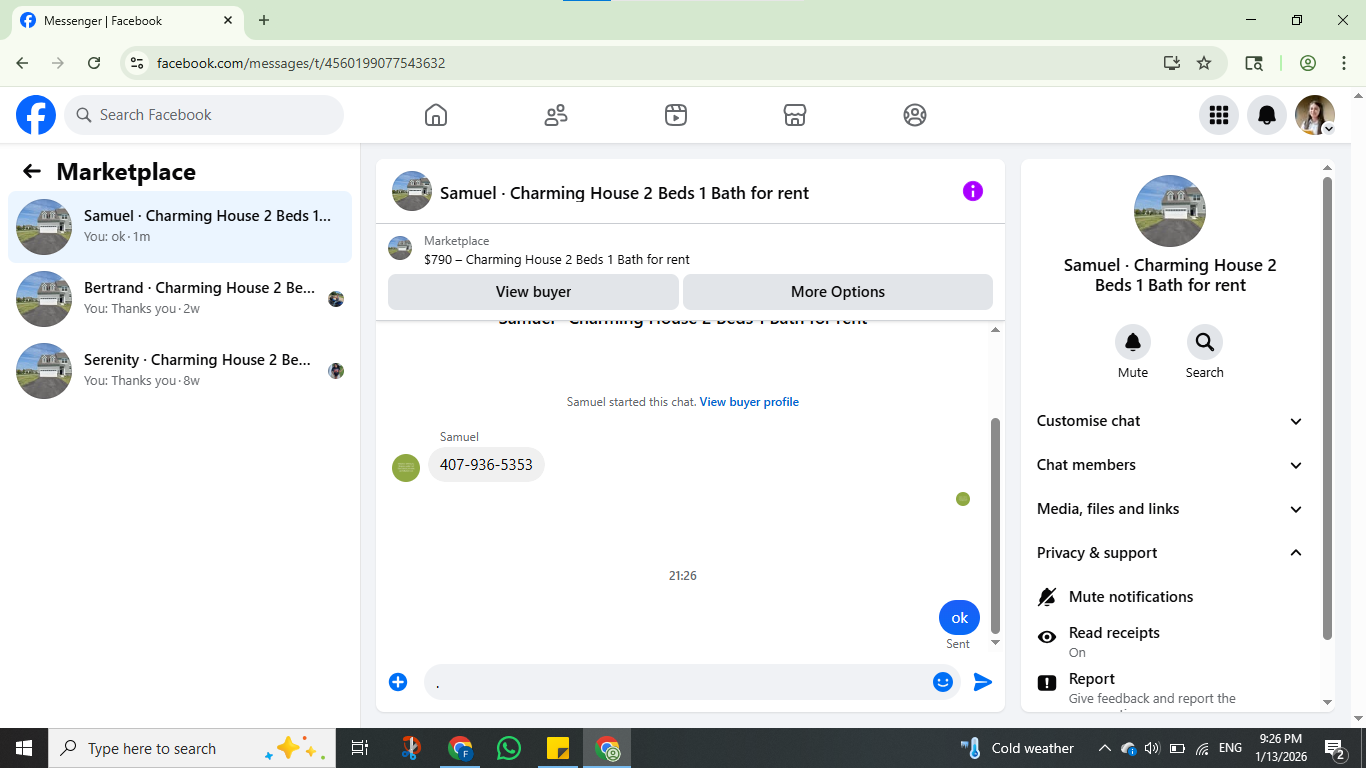1366x768 pixels.
Task: Search in conversation magnifier icon
Action: click(x=1205, y=342)
